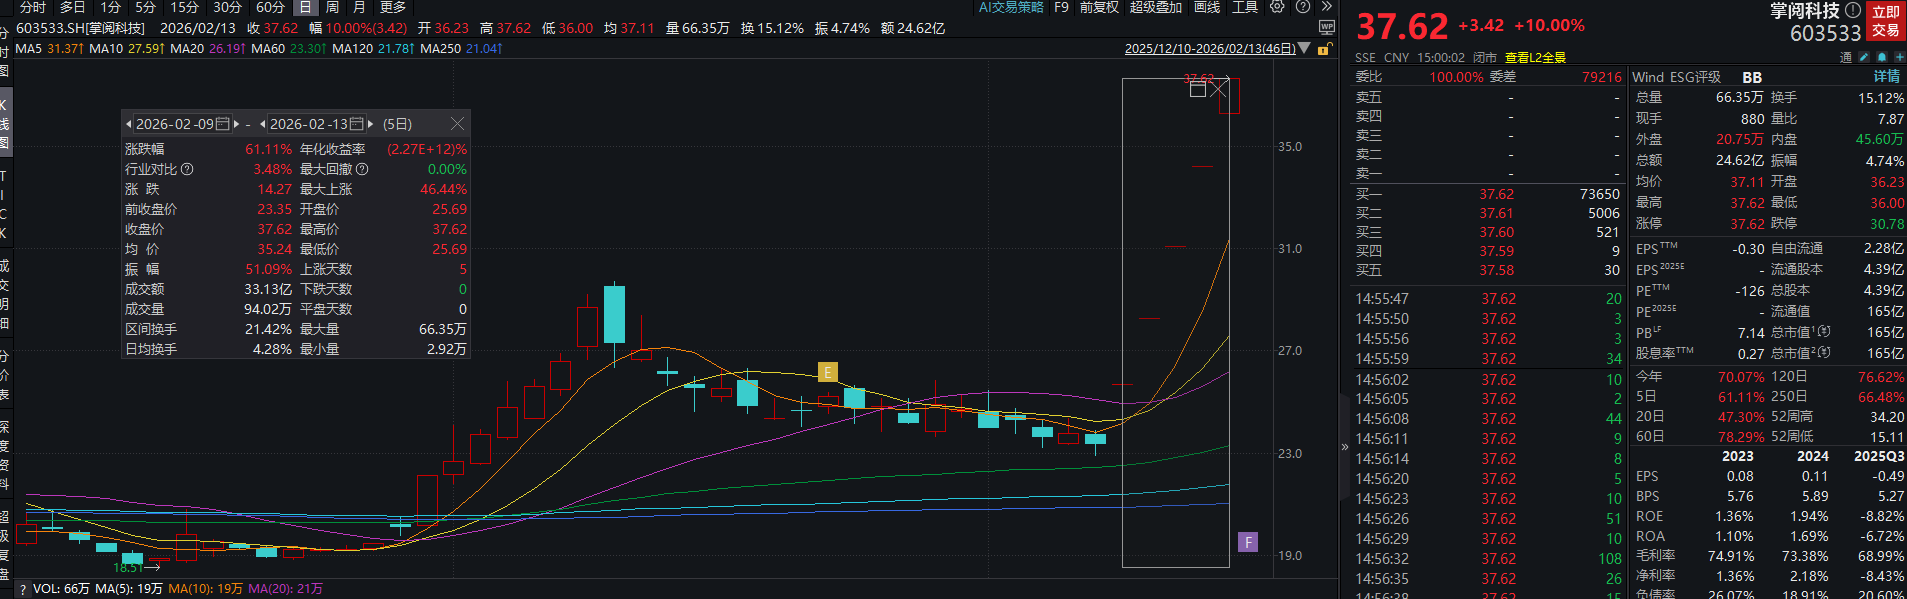Viewport: 1907px width, 599px height.
Task: Click the help question mark icon
Action: tap(1302, 7)
